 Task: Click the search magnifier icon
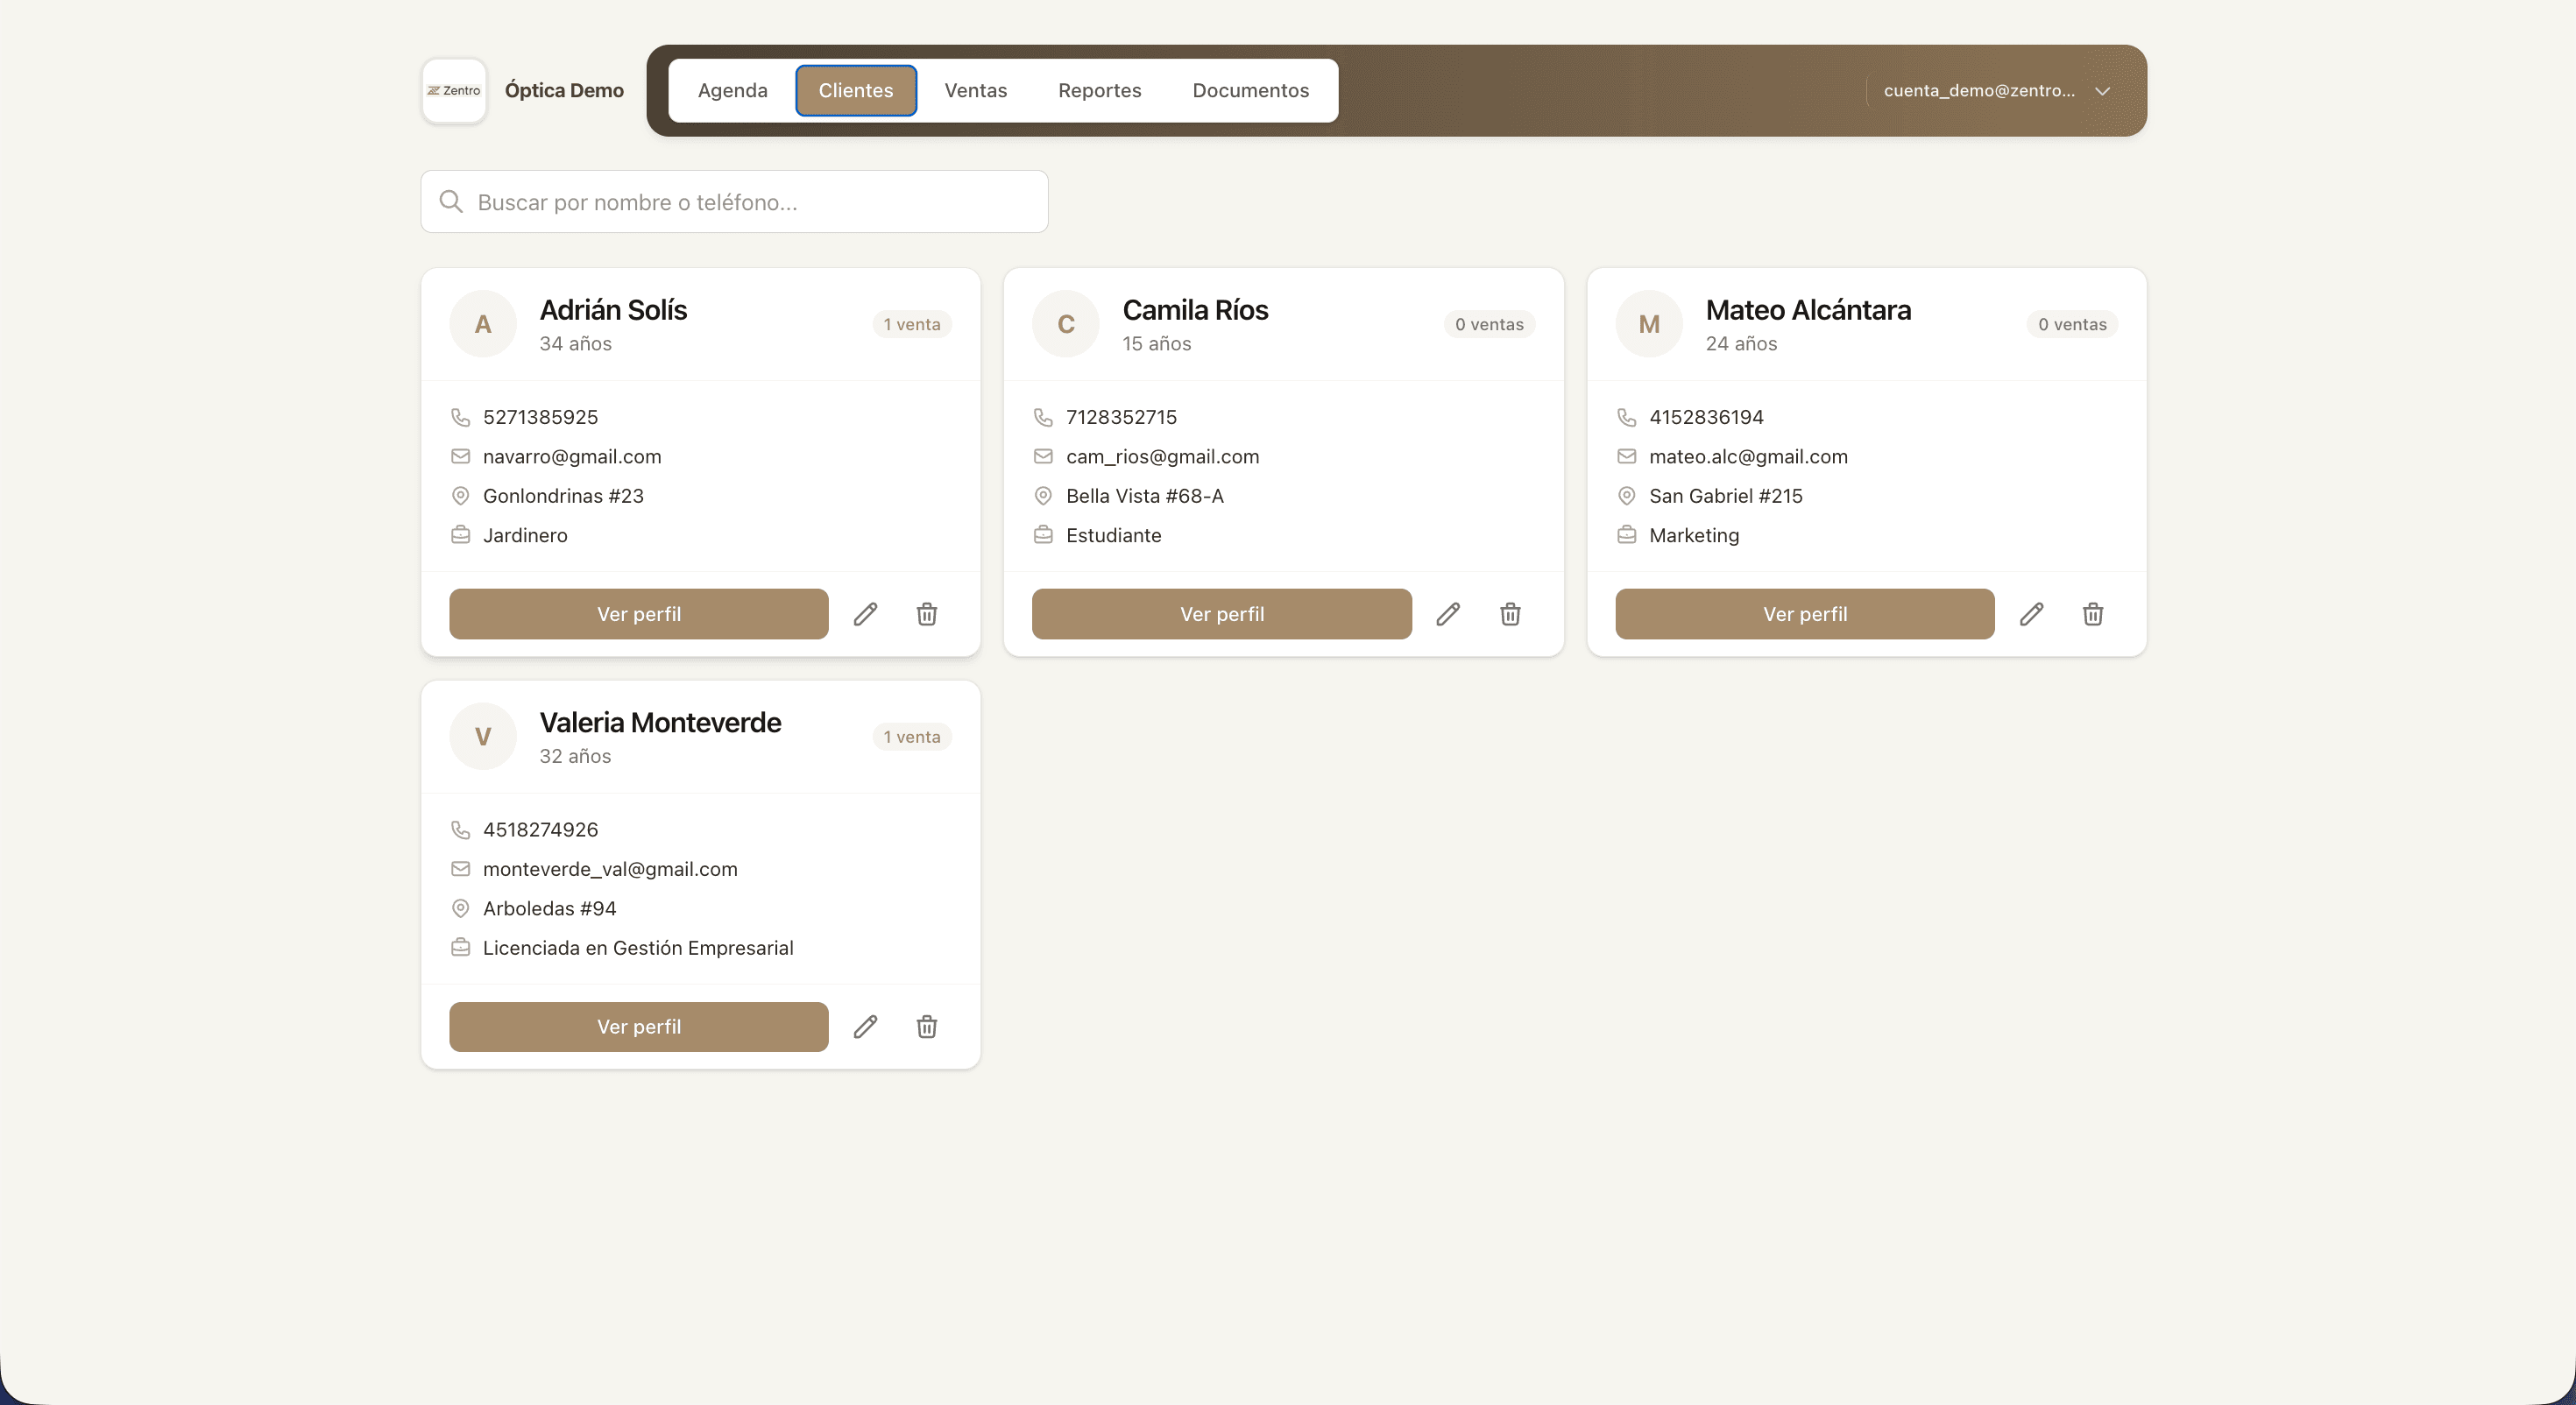click(x=451, y=201)
